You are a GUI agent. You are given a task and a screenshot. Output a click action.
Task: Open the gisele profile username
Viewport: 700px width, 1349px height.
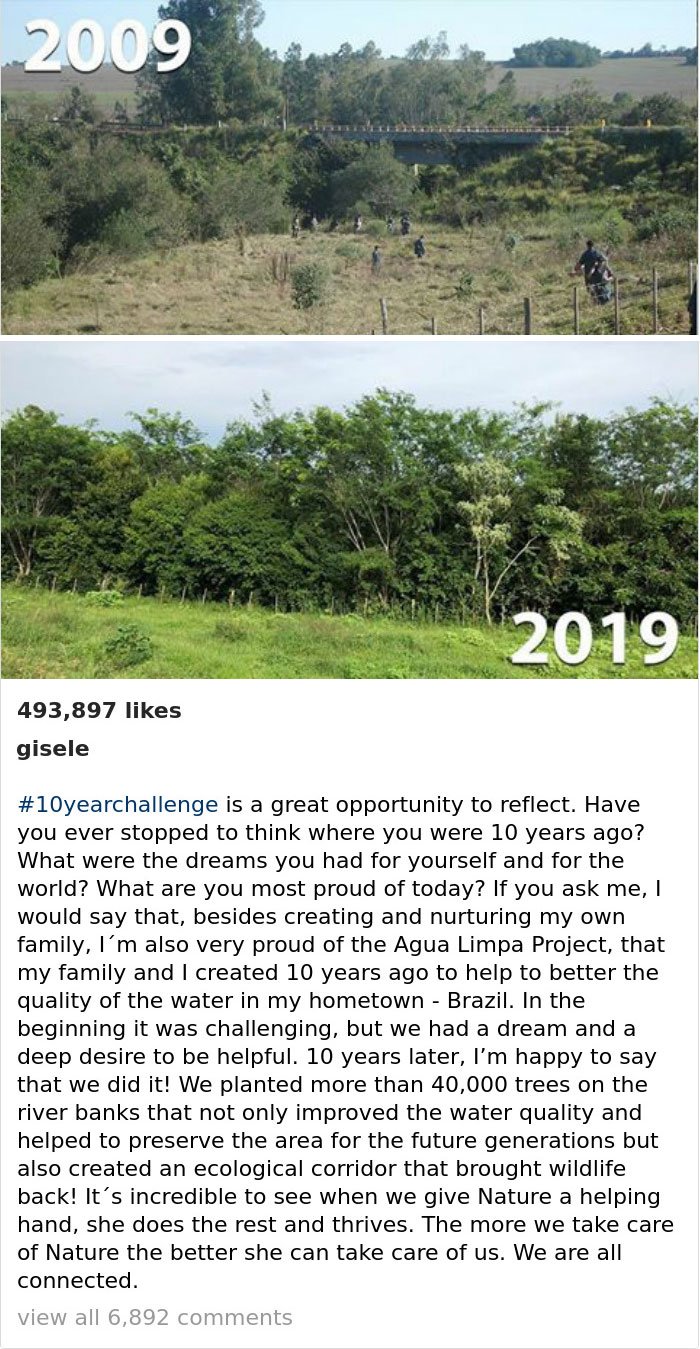(x=53, y=748)
